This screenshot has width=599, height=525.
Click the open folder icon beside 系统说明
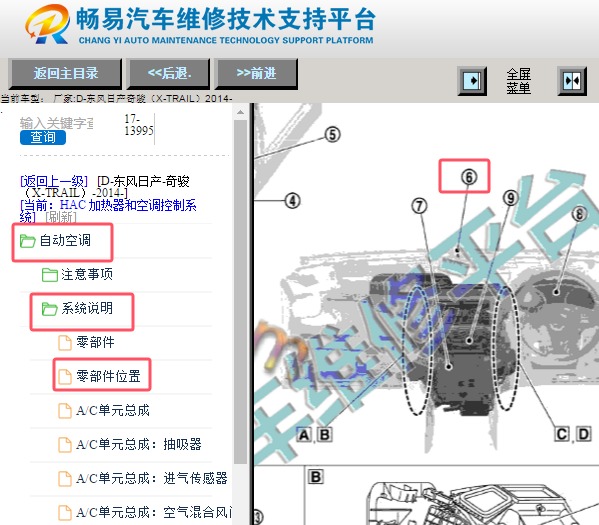click(50, 309)
